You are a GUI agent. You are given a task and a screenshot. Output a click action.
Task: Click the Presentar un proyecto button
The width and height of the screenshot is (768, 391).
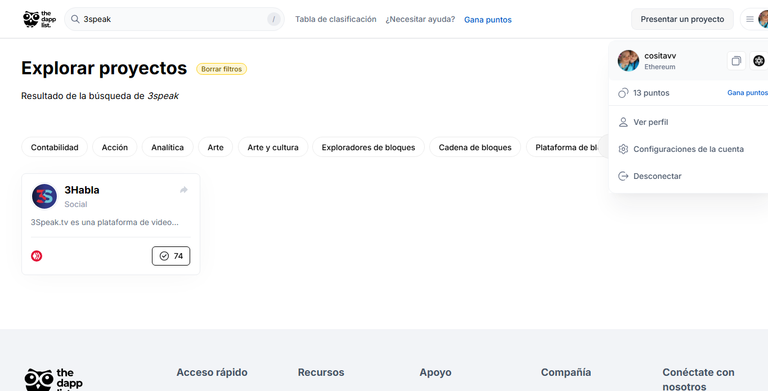682,19
